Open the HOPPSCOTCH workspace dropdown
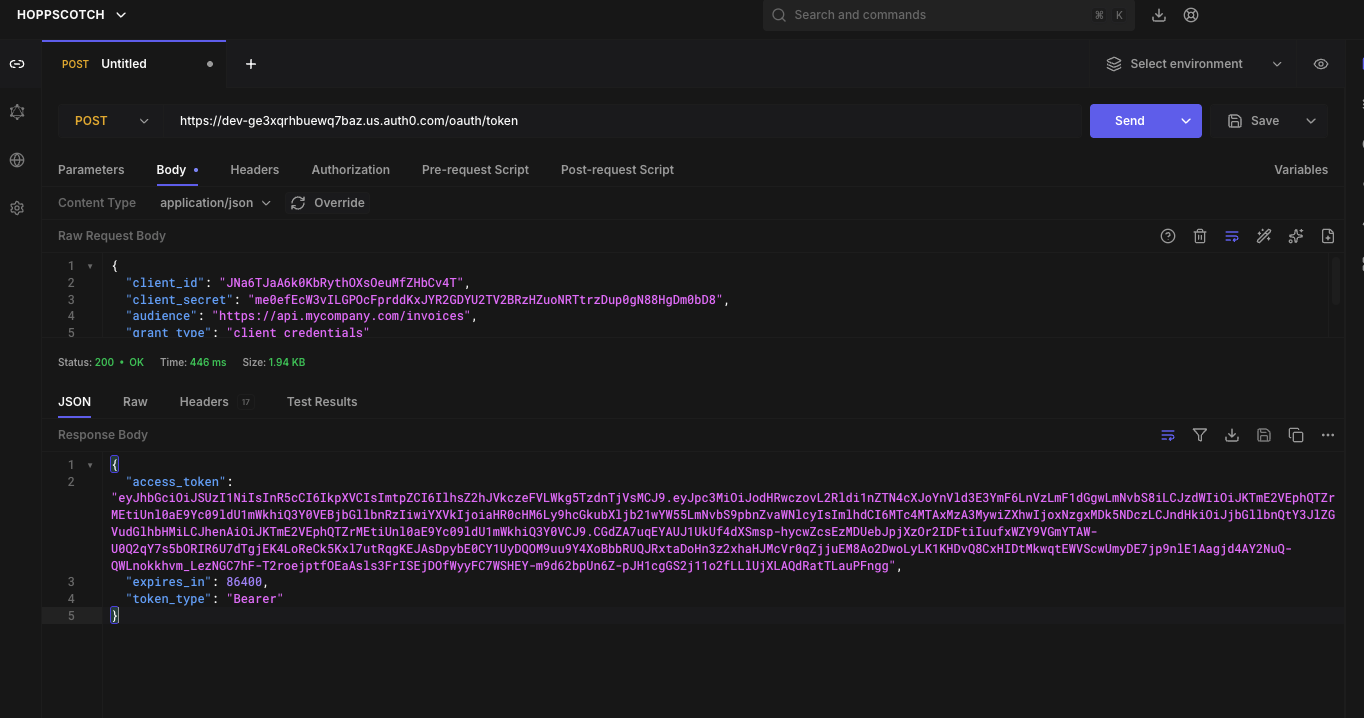The height and width of the screenshot is (718, 1364). click(x=72, y=15)
